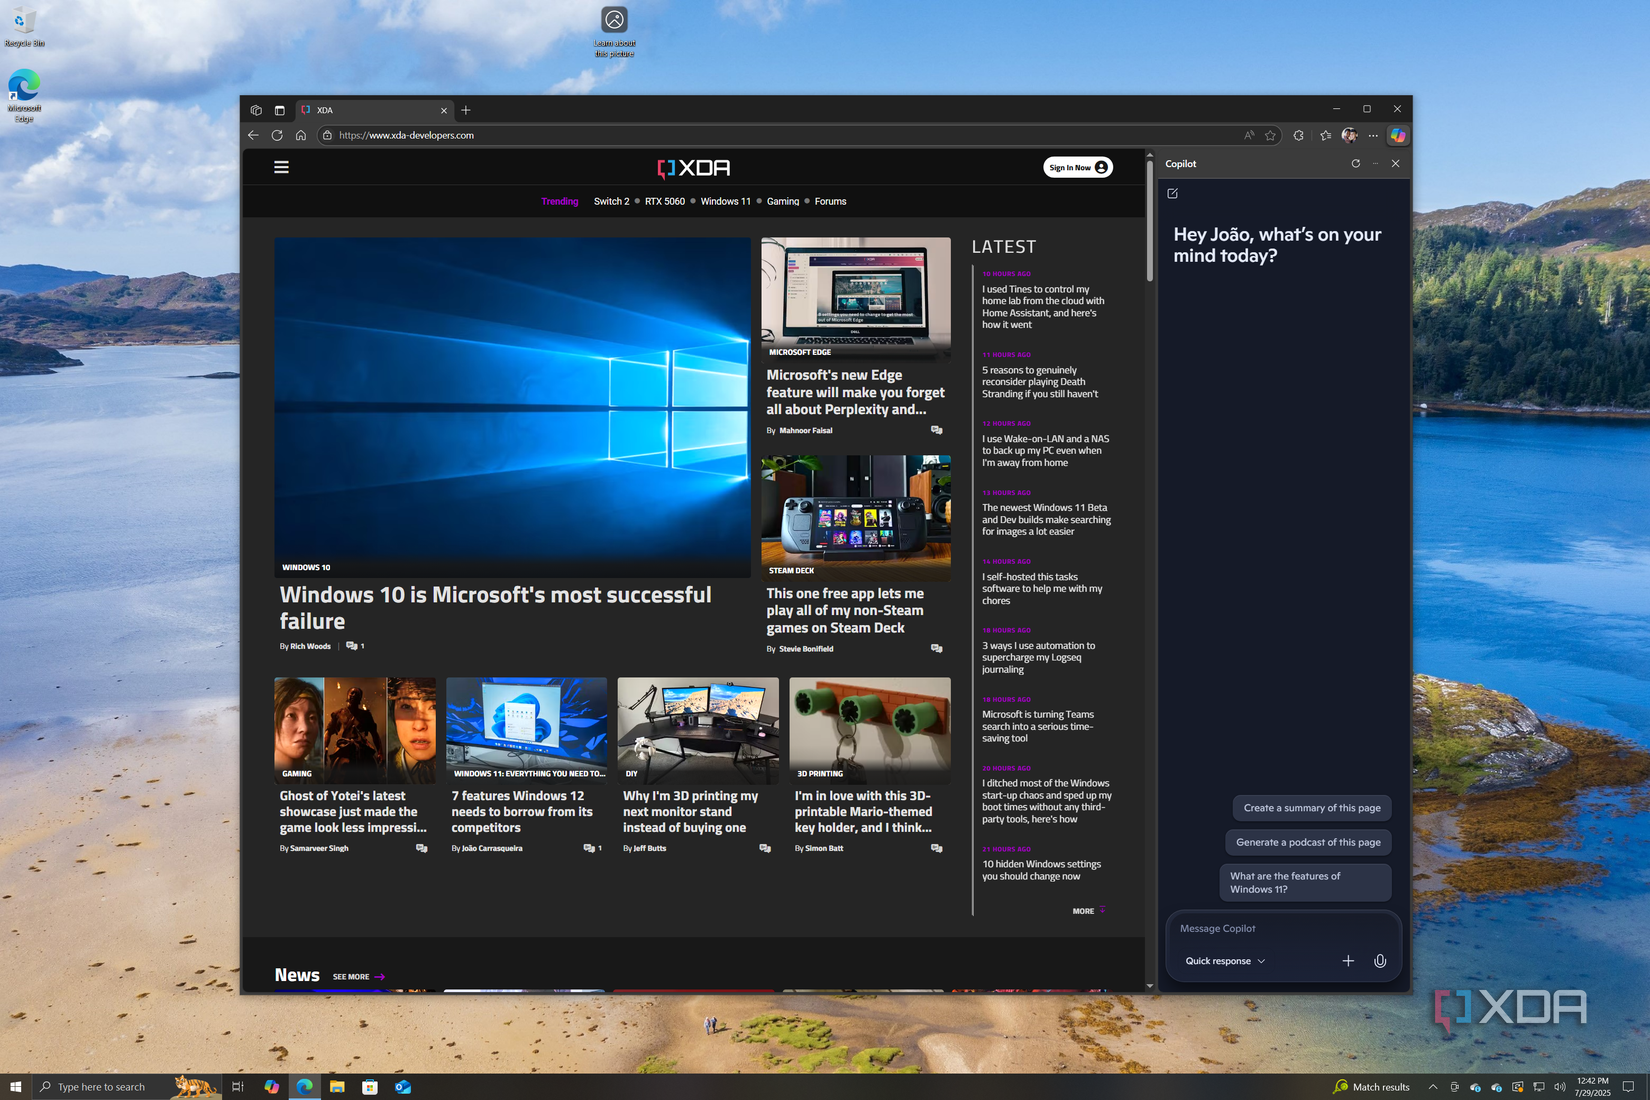Expand hidden icons in system tray
This screenshot has height=1100, width=1650.
[x=1433, y=1086]
